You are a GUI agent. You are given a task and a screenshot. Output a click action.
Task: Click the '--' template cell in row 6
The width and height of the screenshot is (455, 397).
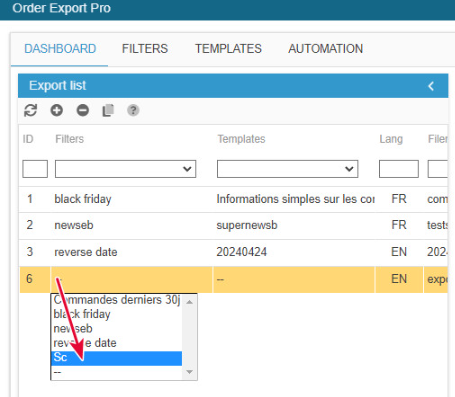[x=294, y=279]
